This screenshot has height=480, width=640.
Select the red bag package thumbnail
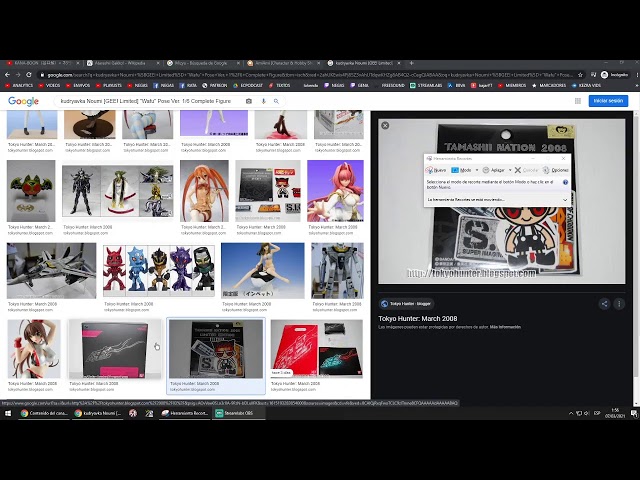[317, 349]
